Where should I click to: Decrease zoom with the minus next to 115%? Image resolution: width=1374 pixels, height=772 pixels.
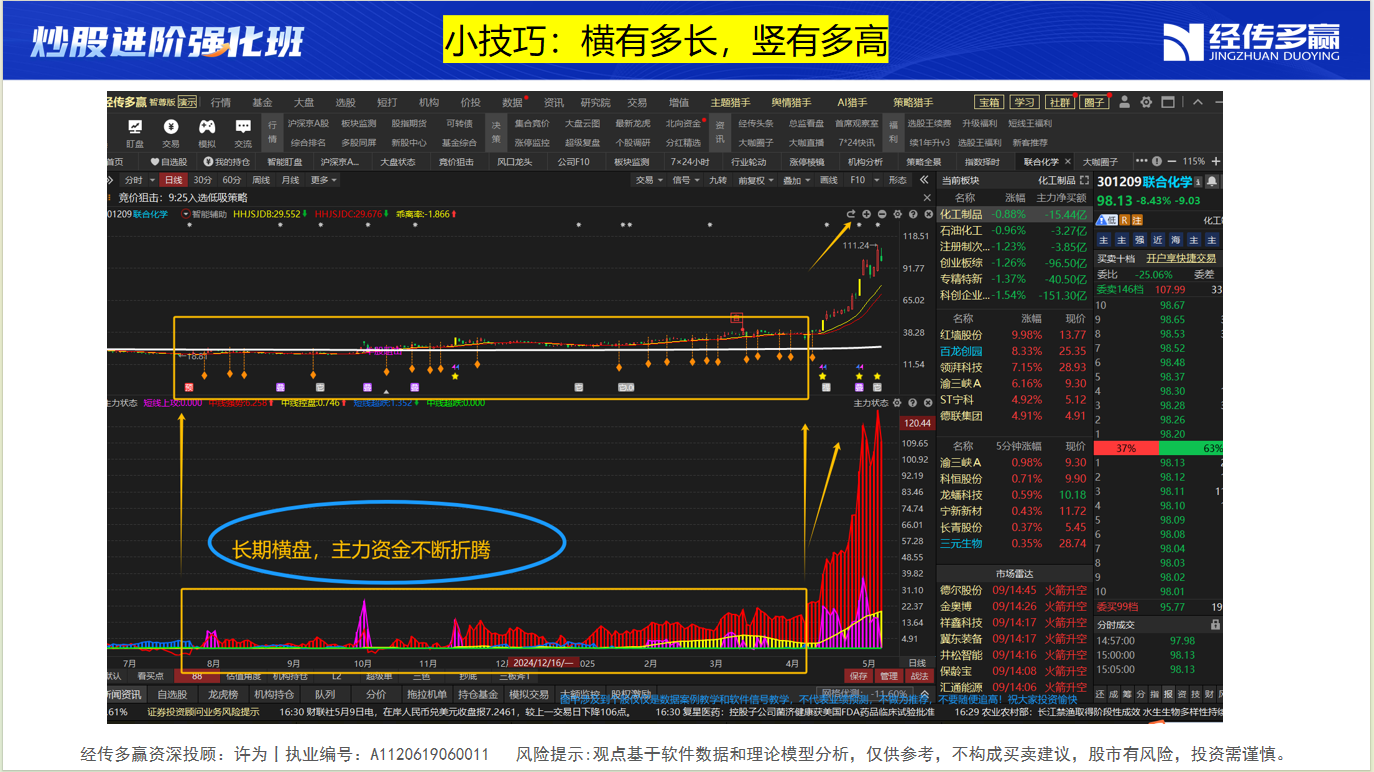pyautogui.click(x=1172, y=161)
